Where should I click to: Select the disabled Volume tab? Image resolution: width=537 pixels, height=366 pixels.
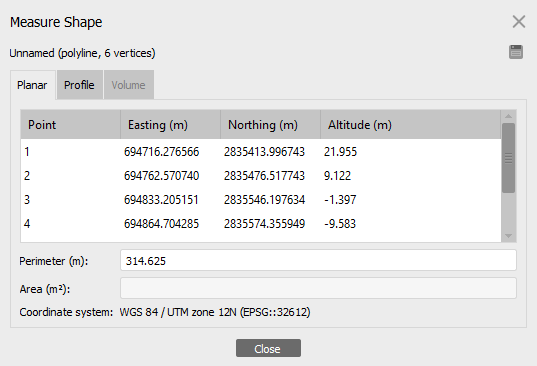(128, 85)
